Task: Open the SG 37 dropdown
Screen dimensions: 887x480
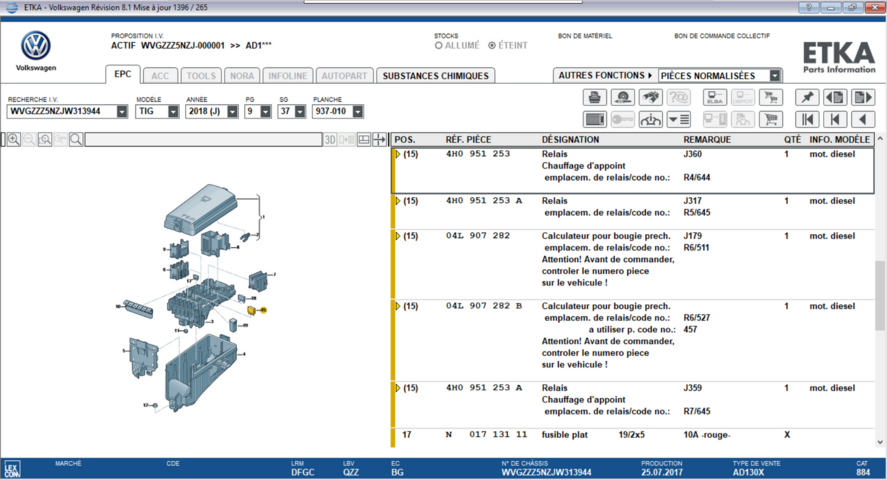Action: (x=300, y=112)
